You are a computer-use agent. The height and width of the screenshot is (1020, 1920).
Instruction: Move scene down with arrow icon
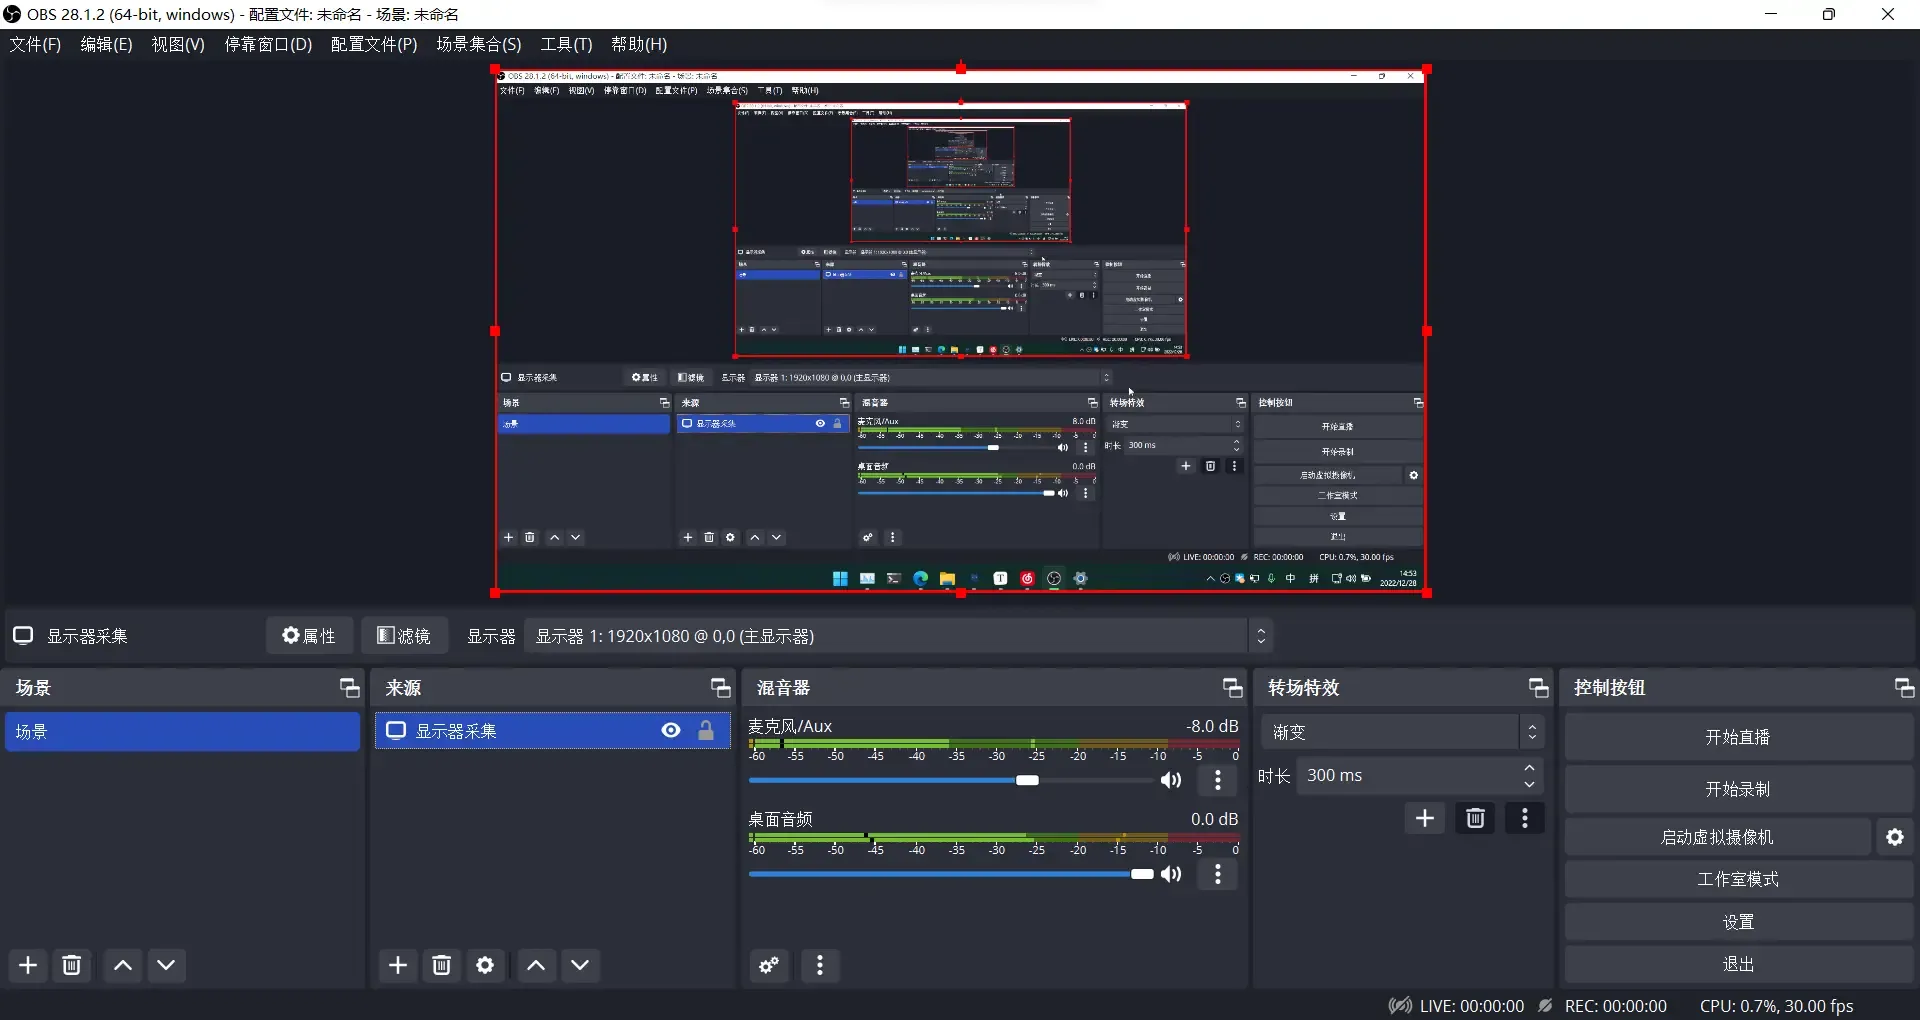(167, 965)
